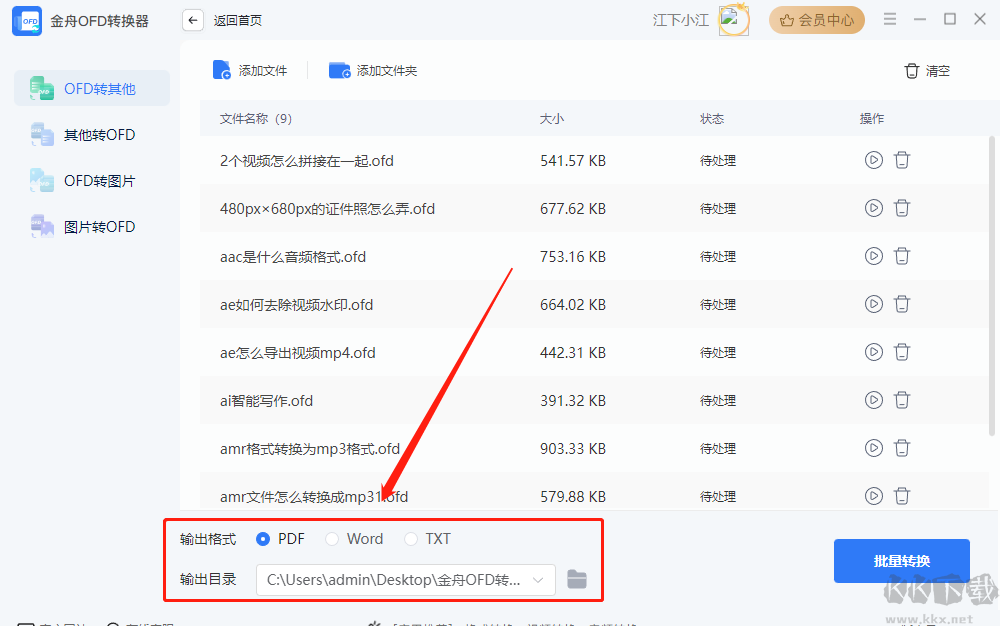Select TXT as the output format
Viewport: 1000px width, 626px height.
[x=410, y=538]
